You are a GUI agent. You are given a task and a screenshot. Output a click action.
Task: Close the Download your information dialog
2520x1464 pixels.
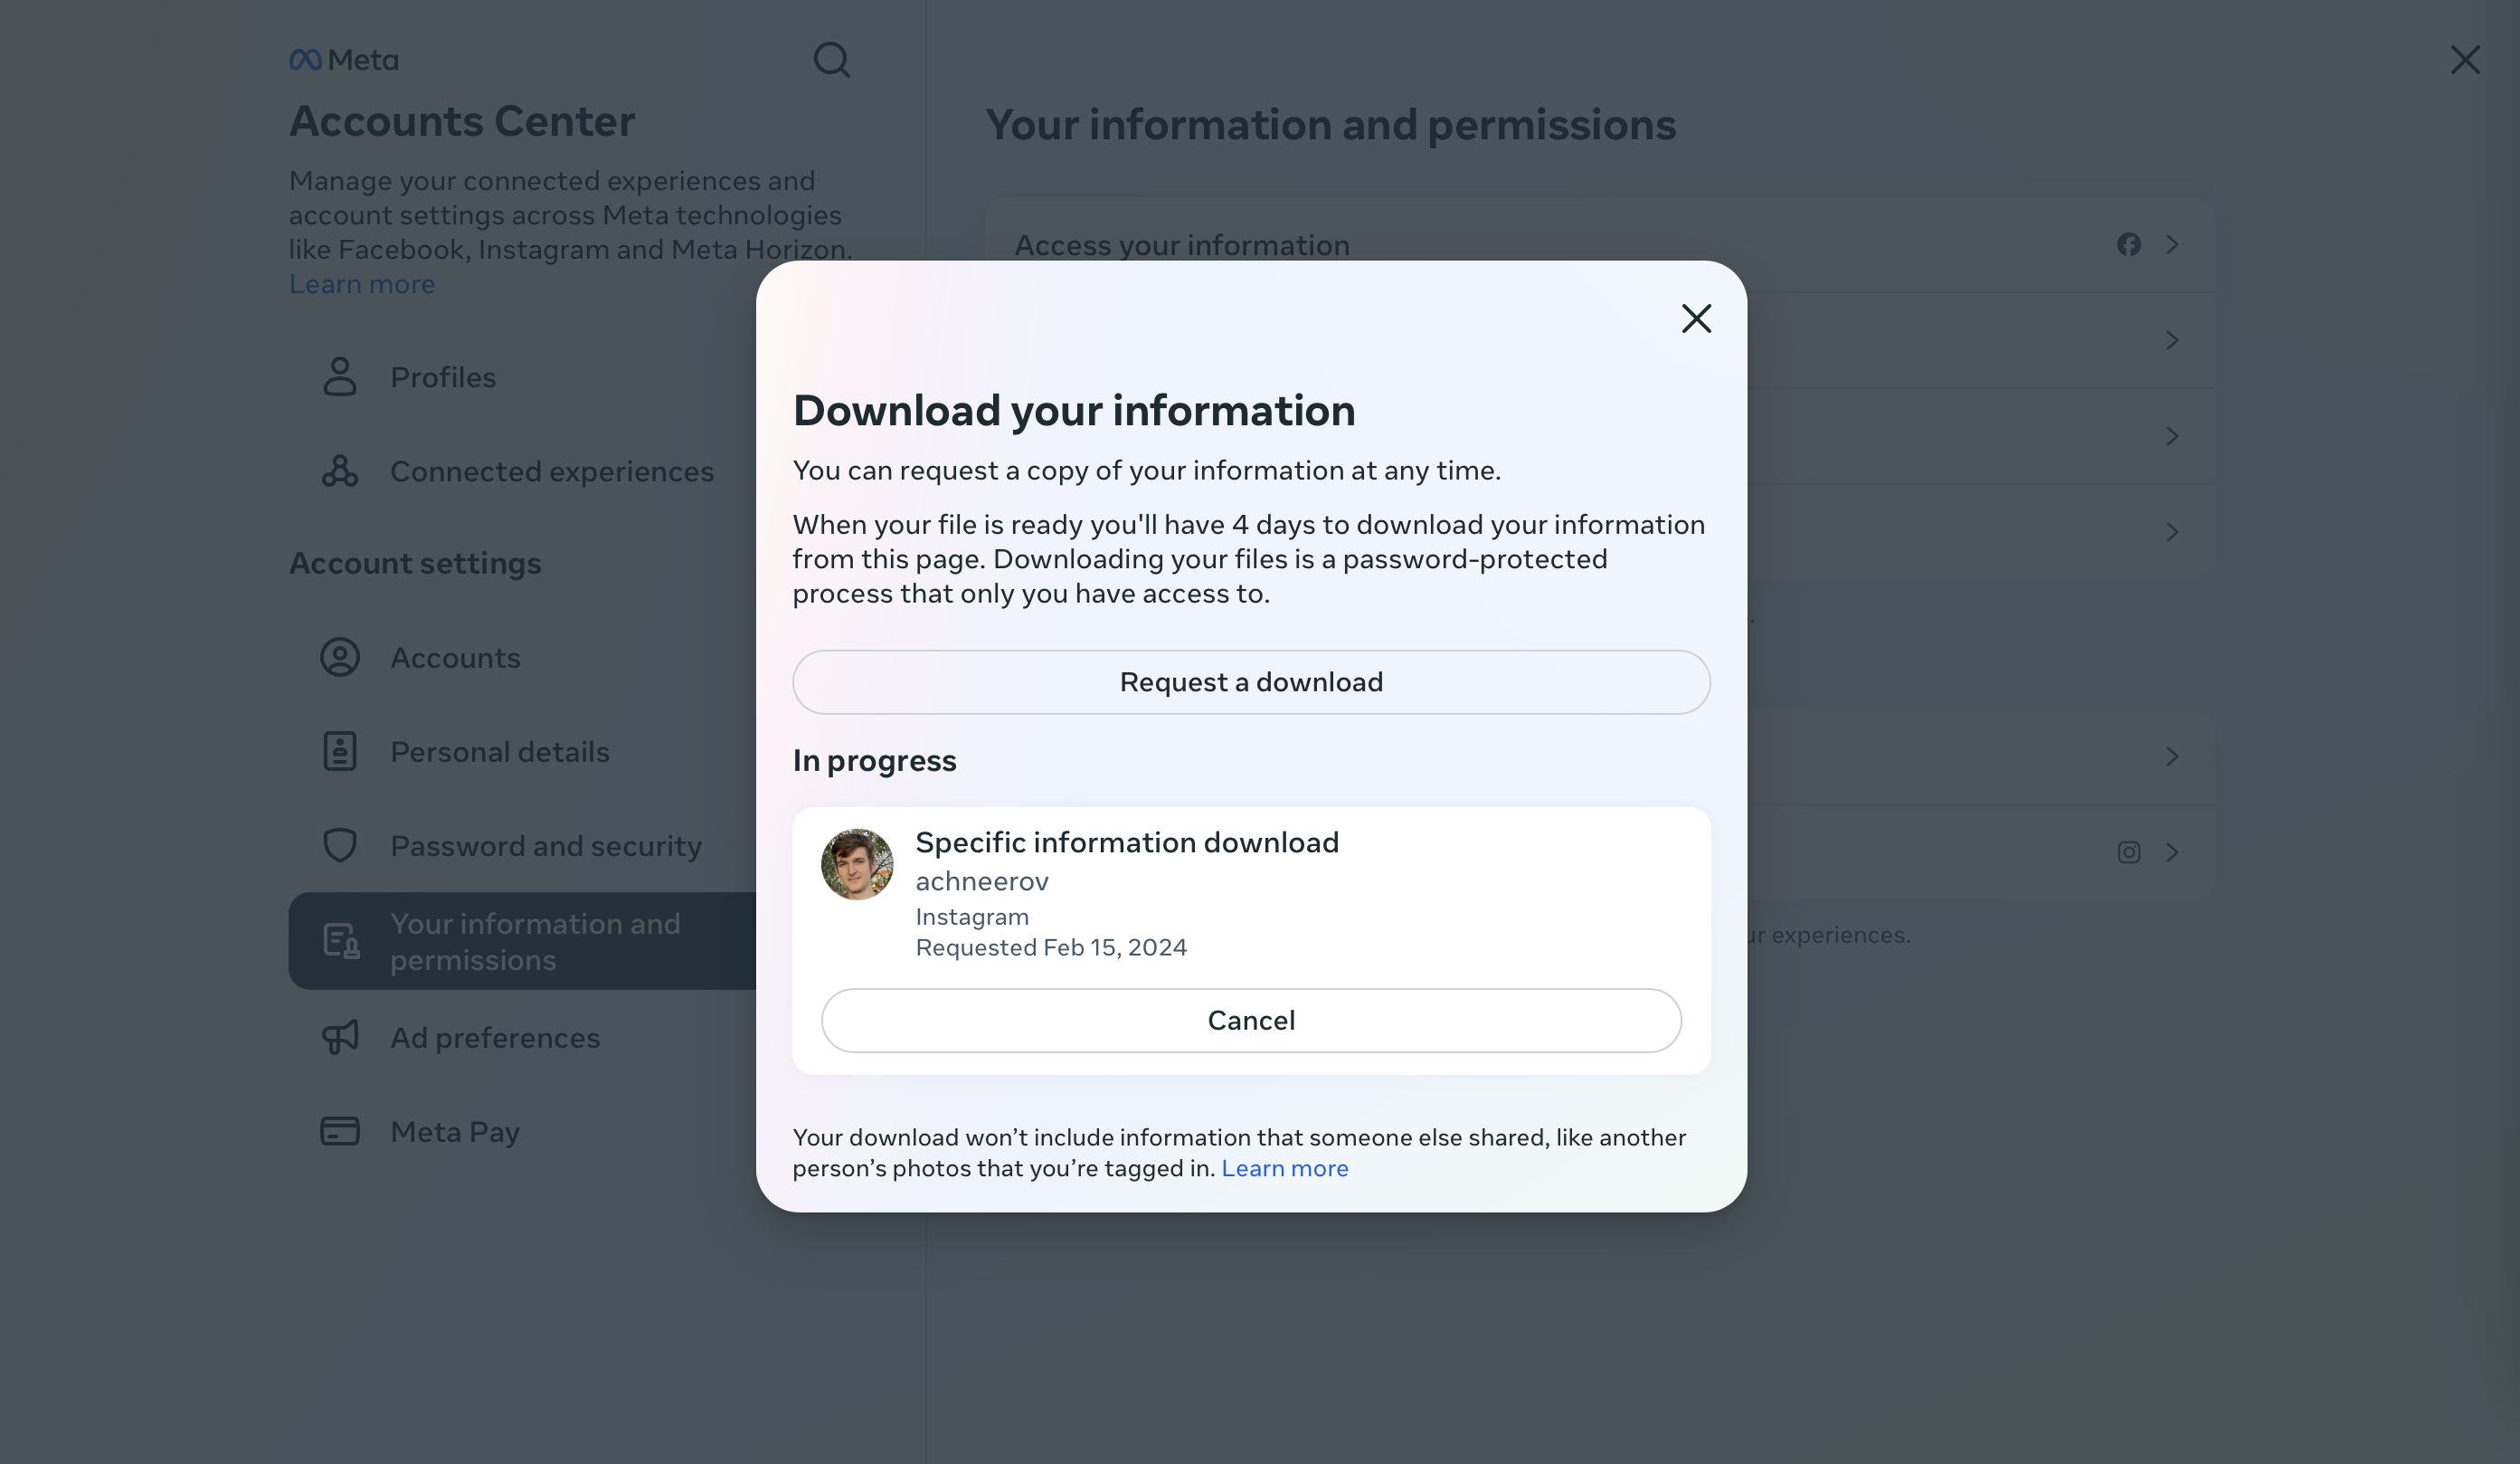click(1696, 319)
